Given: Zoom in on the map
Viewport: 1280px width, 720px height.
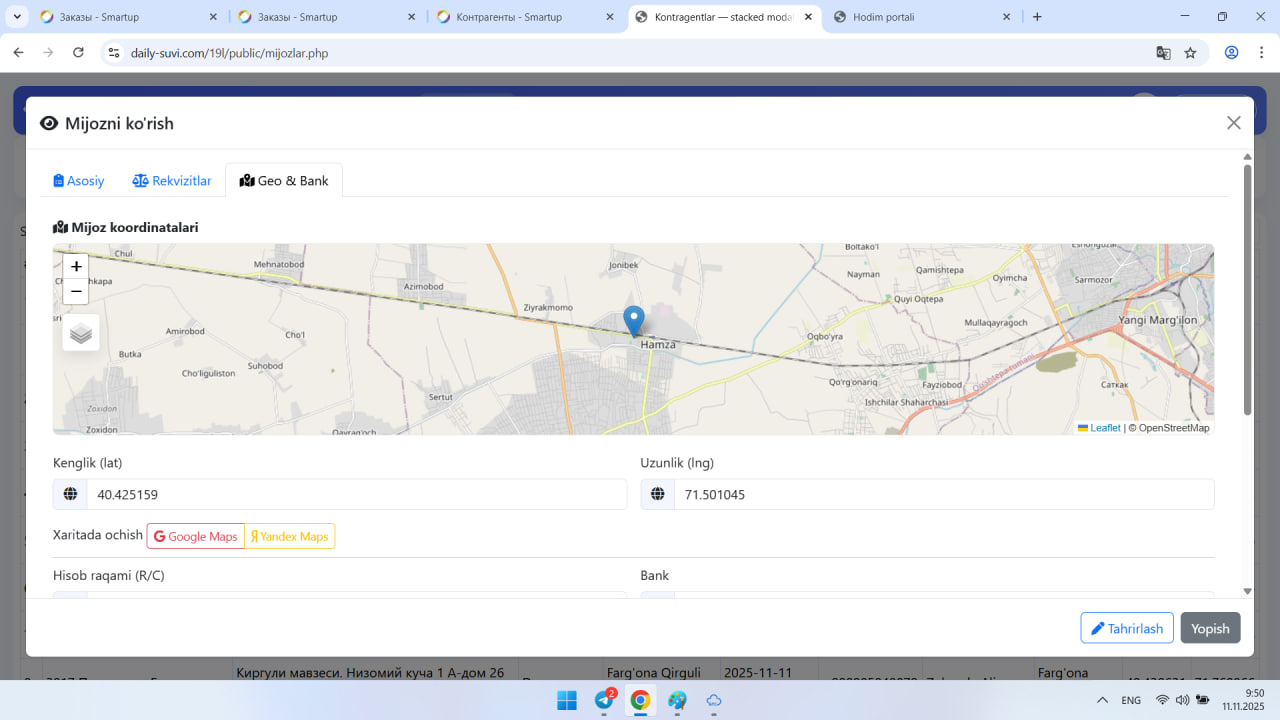Looking at the screenshot, I should tap(76, 267).
